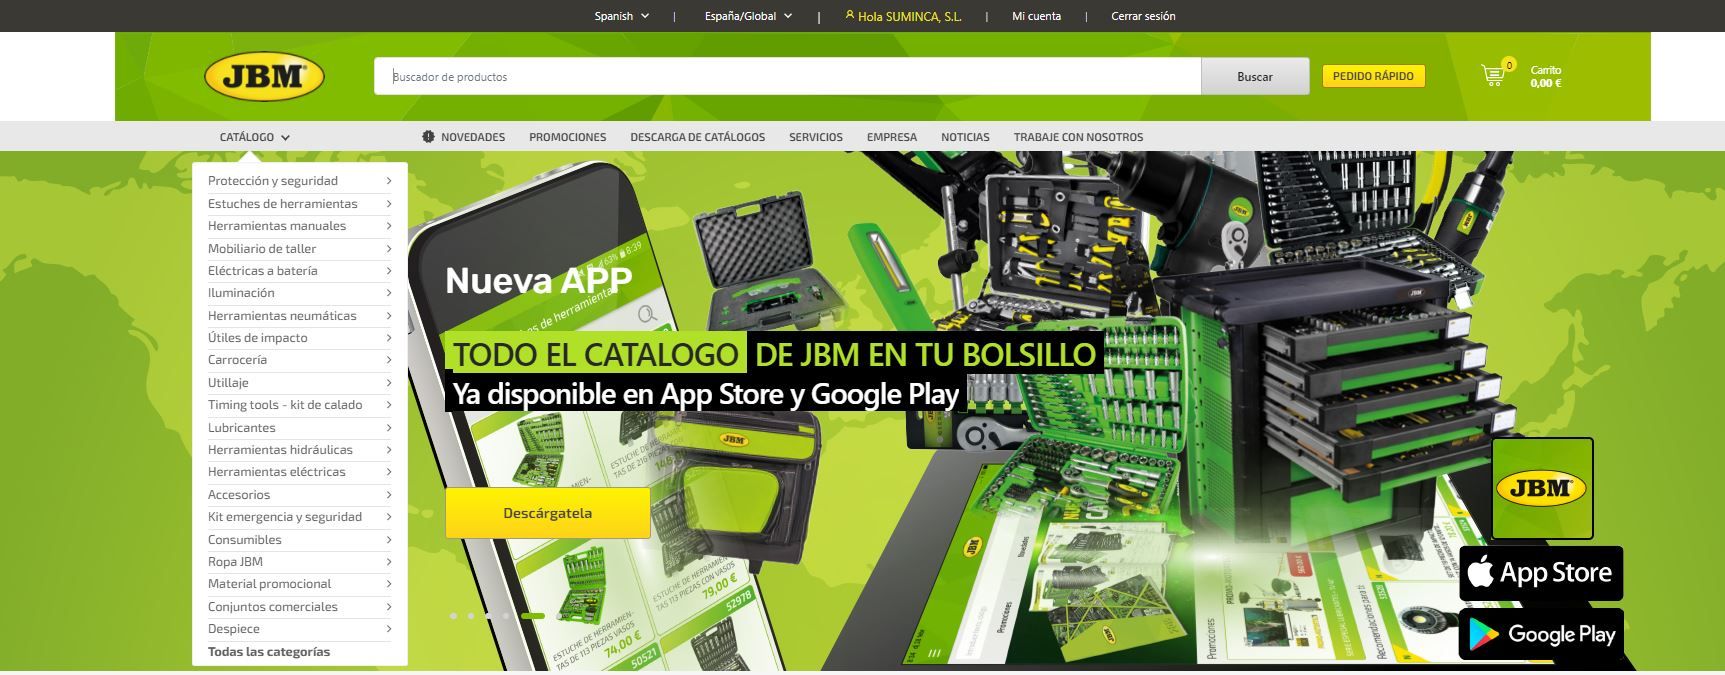Click the square JBM app icon

tap(1542, 488)
